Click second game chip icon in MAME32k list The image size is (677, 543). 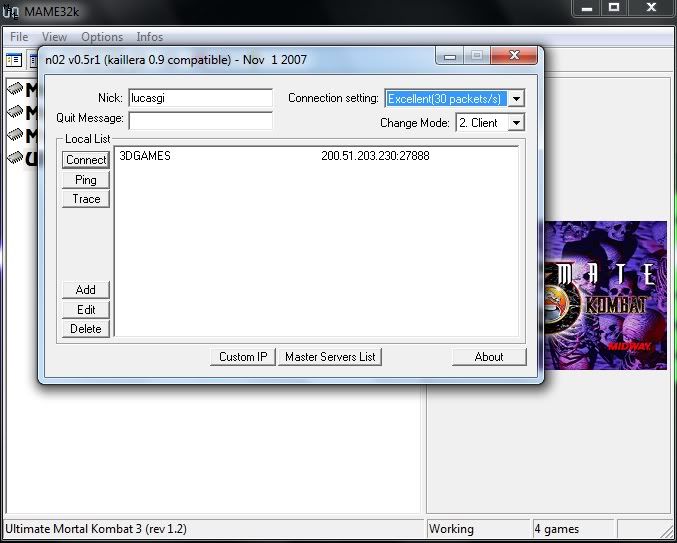coord(16,112)
